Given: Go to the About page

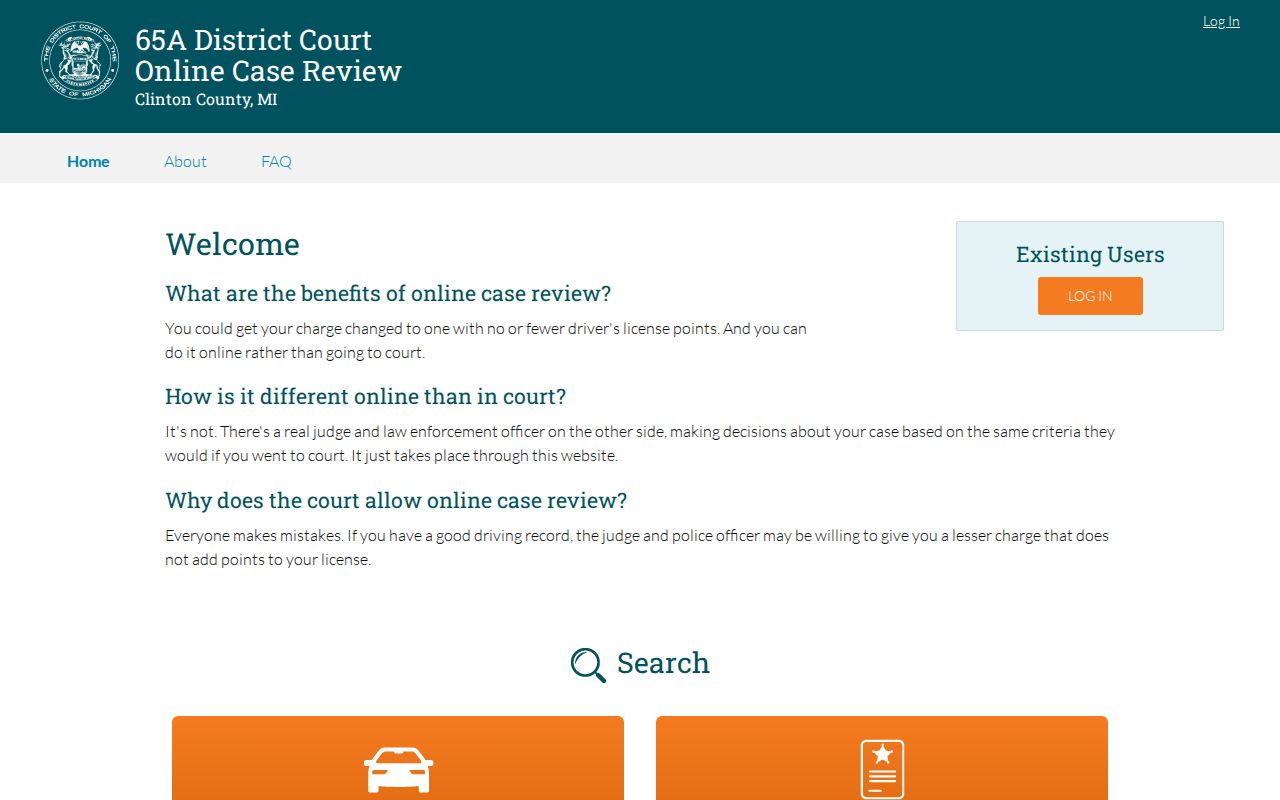Looking at the screenshot, I should 185,161.
